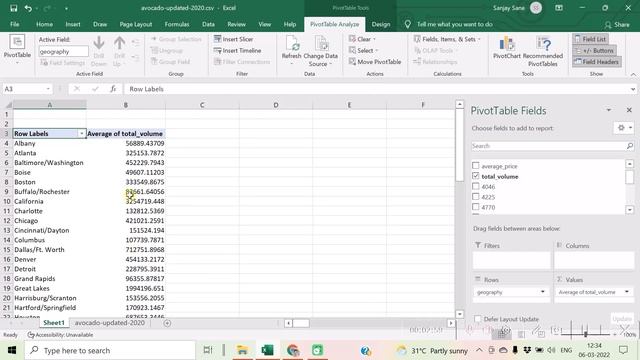Open PivotTable Fields pane options arrow
640x360 pixels.
point(609,110)
